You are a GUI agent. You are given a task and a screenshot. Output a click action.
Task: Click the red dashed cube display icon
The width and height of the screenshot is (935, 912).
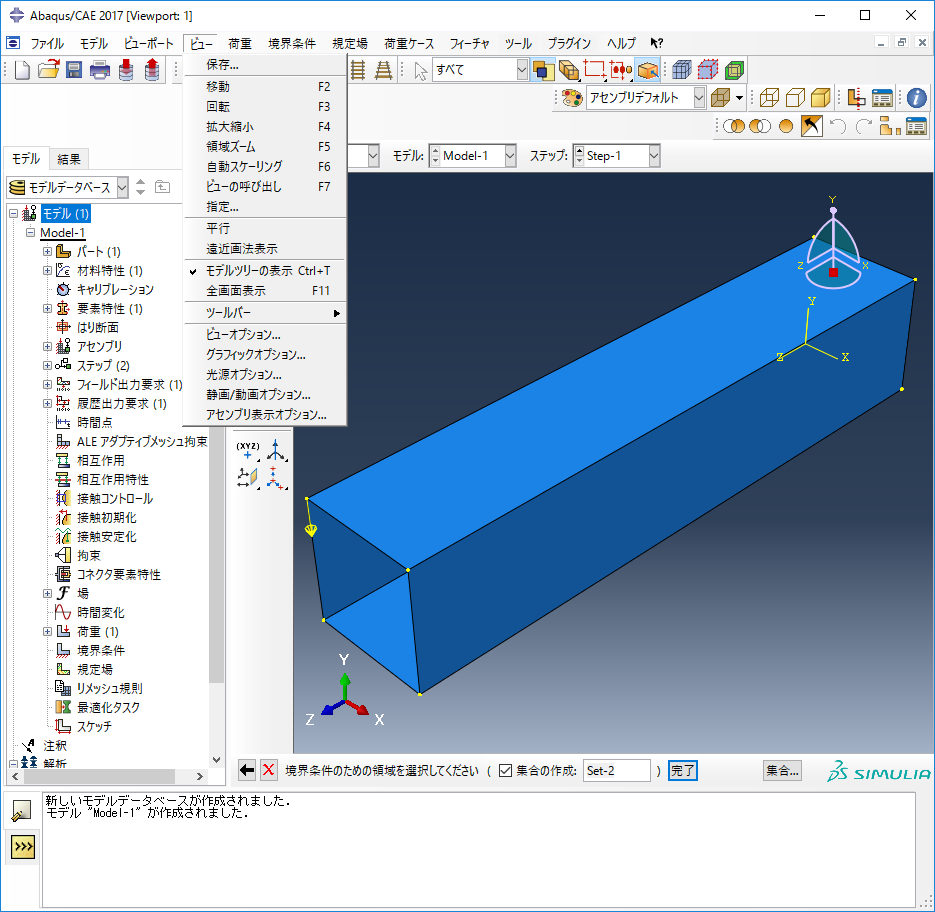708,70
